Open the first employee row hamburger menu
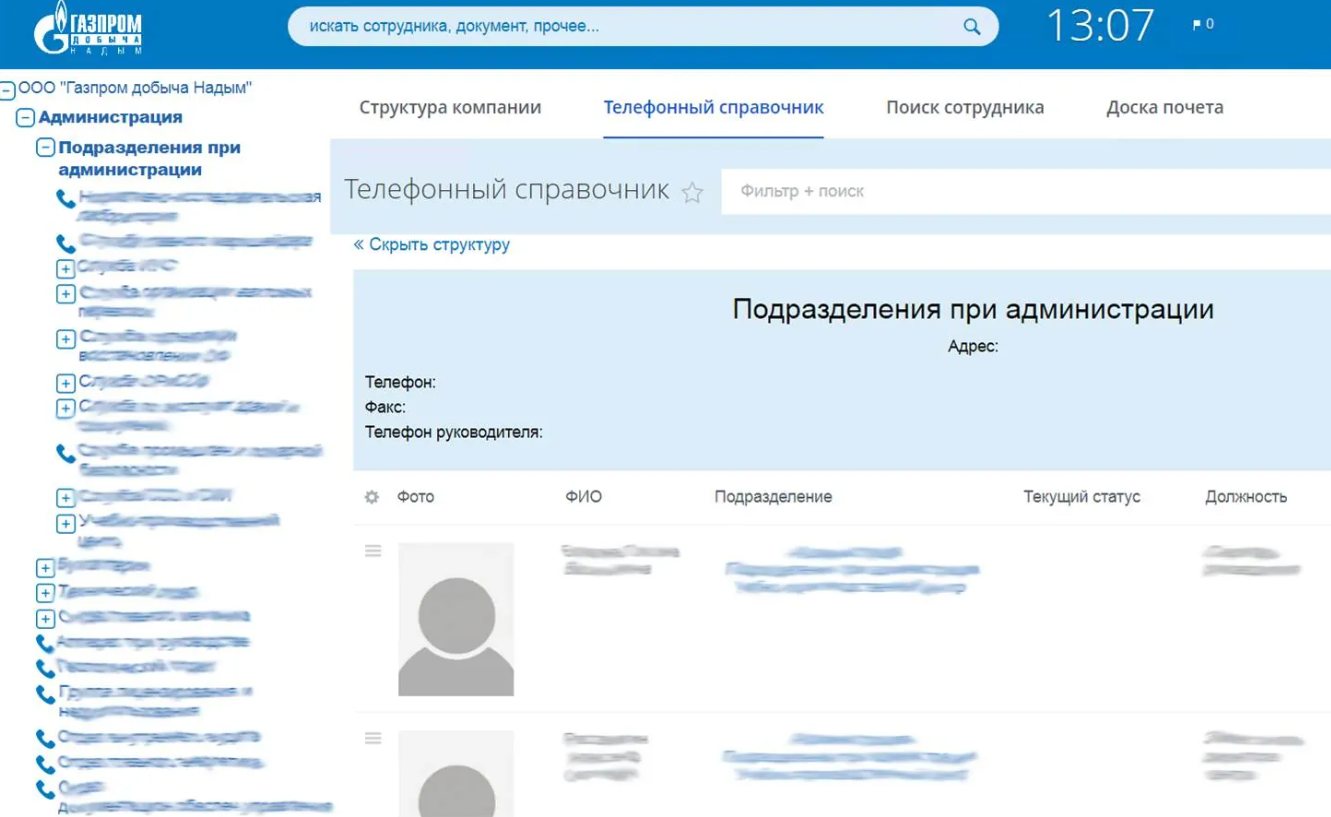 coord(373,551)
